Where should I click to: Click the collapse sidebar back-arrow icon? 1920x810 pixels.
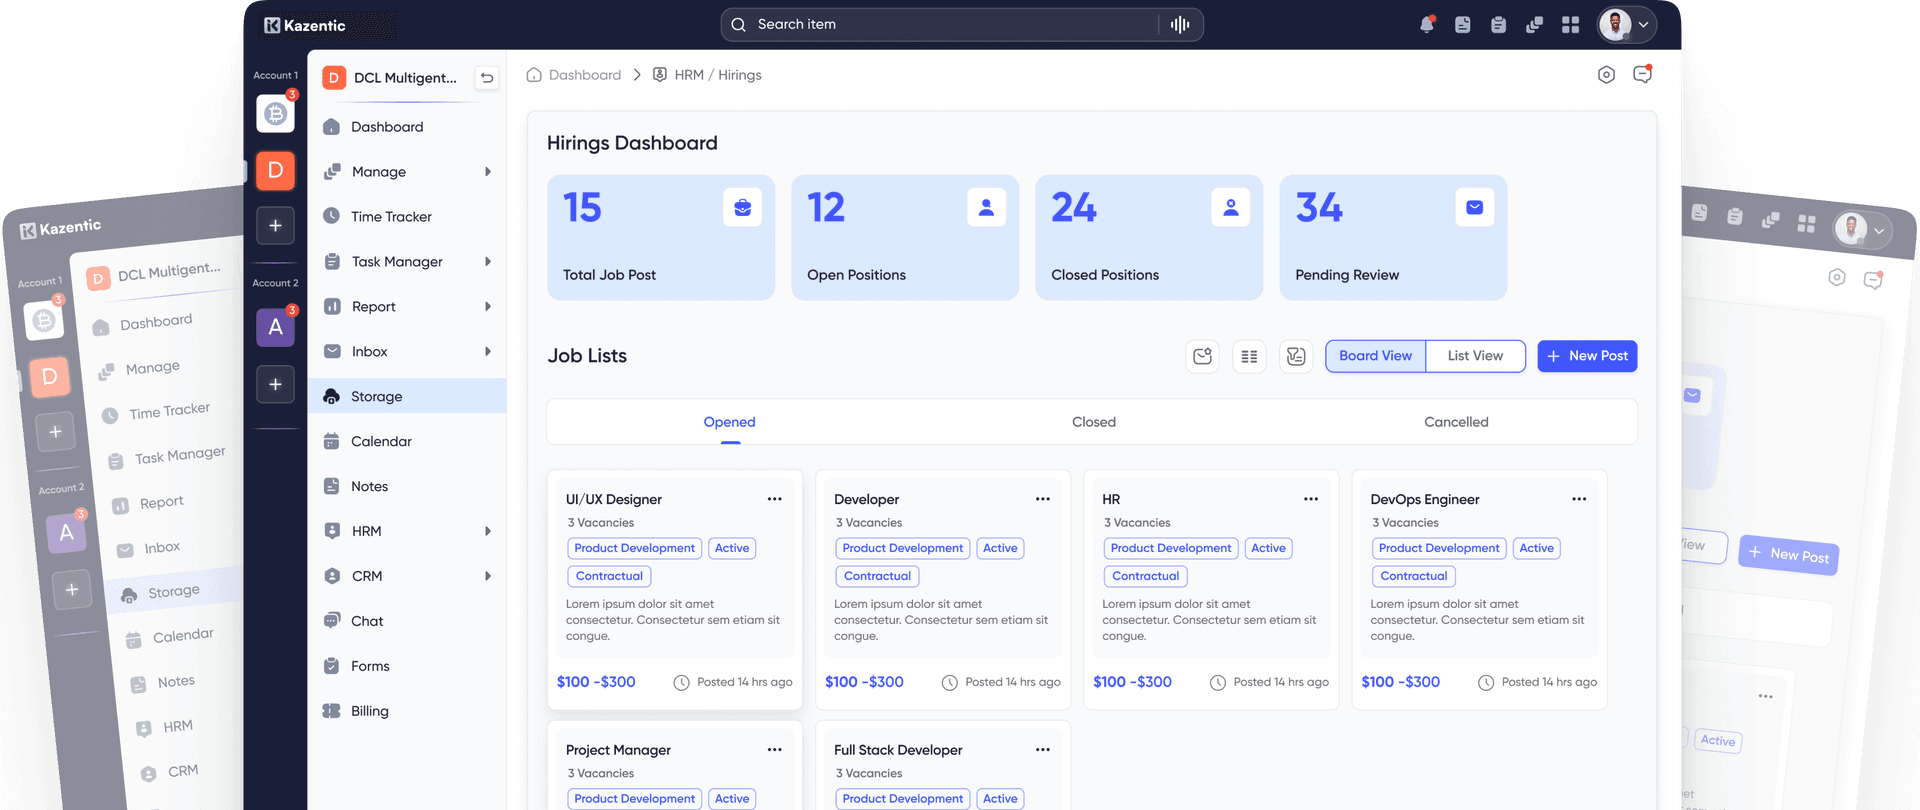487,77
